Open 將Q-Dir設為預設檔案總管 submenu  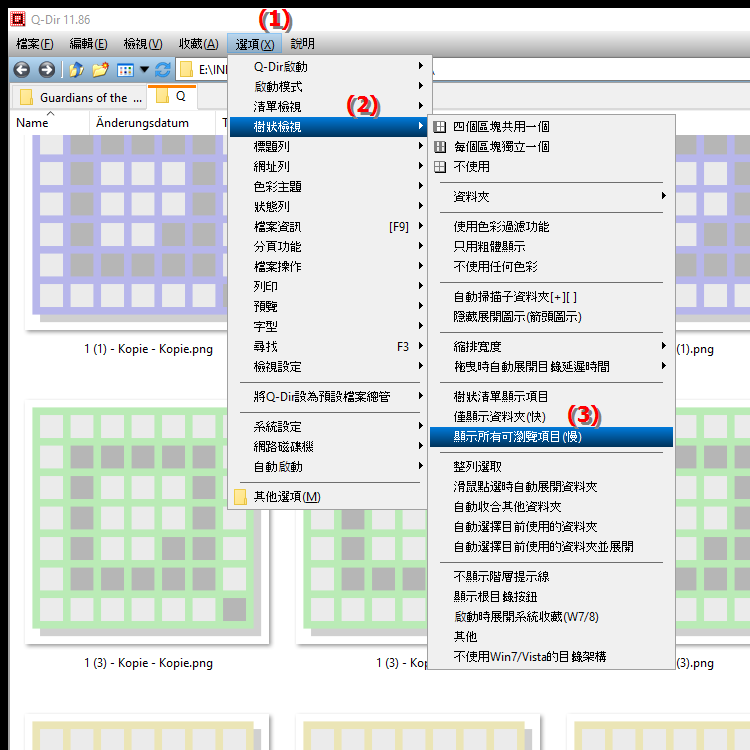330,397
